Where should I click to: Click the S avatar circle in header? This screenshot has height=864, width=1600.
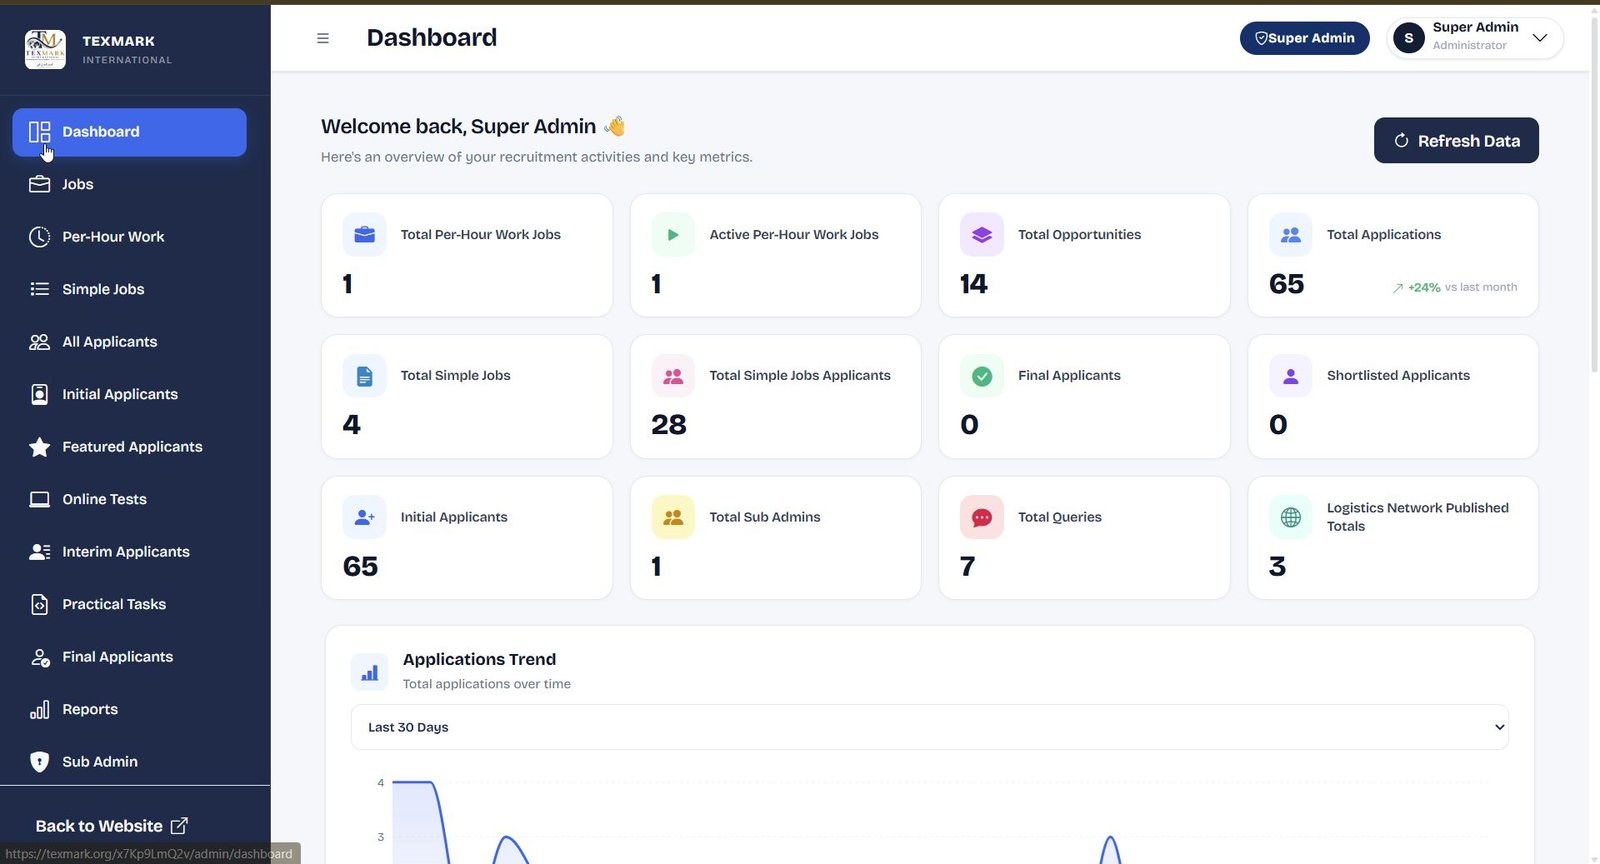click(x=1409, y=38)
